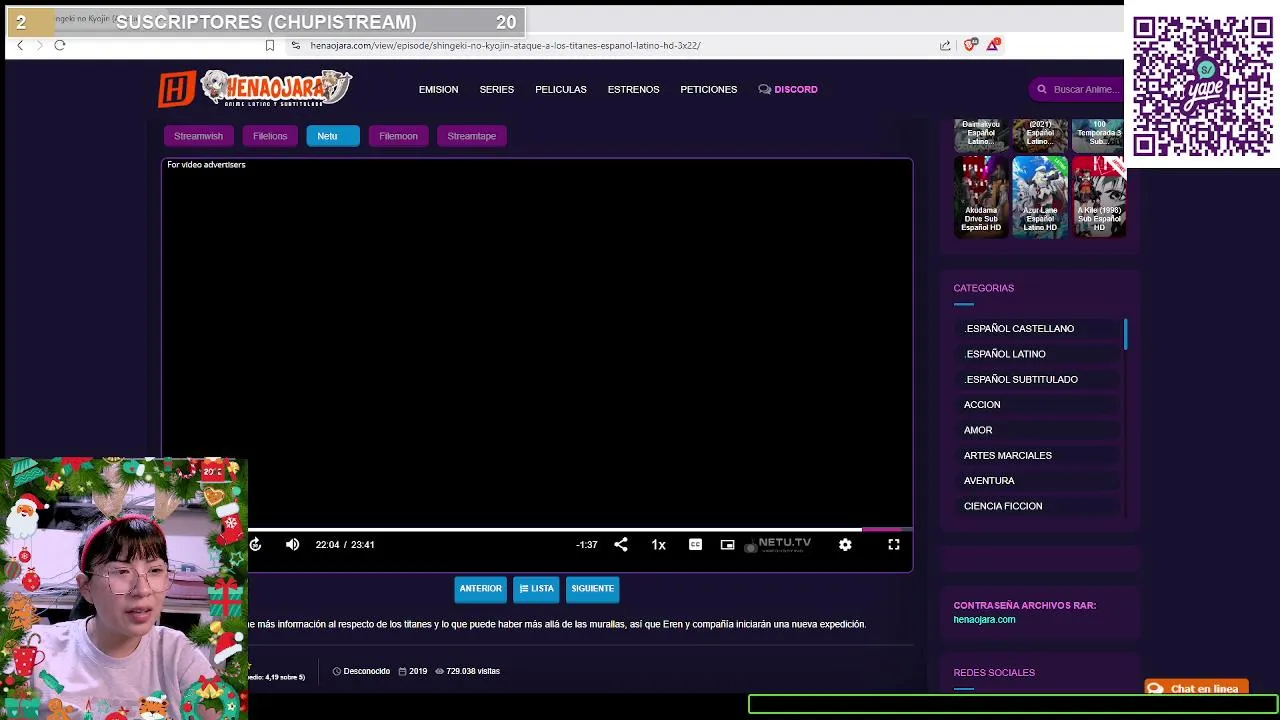Click the skip-forward icon in the player

pyautogui.click(x=256, y=544)
